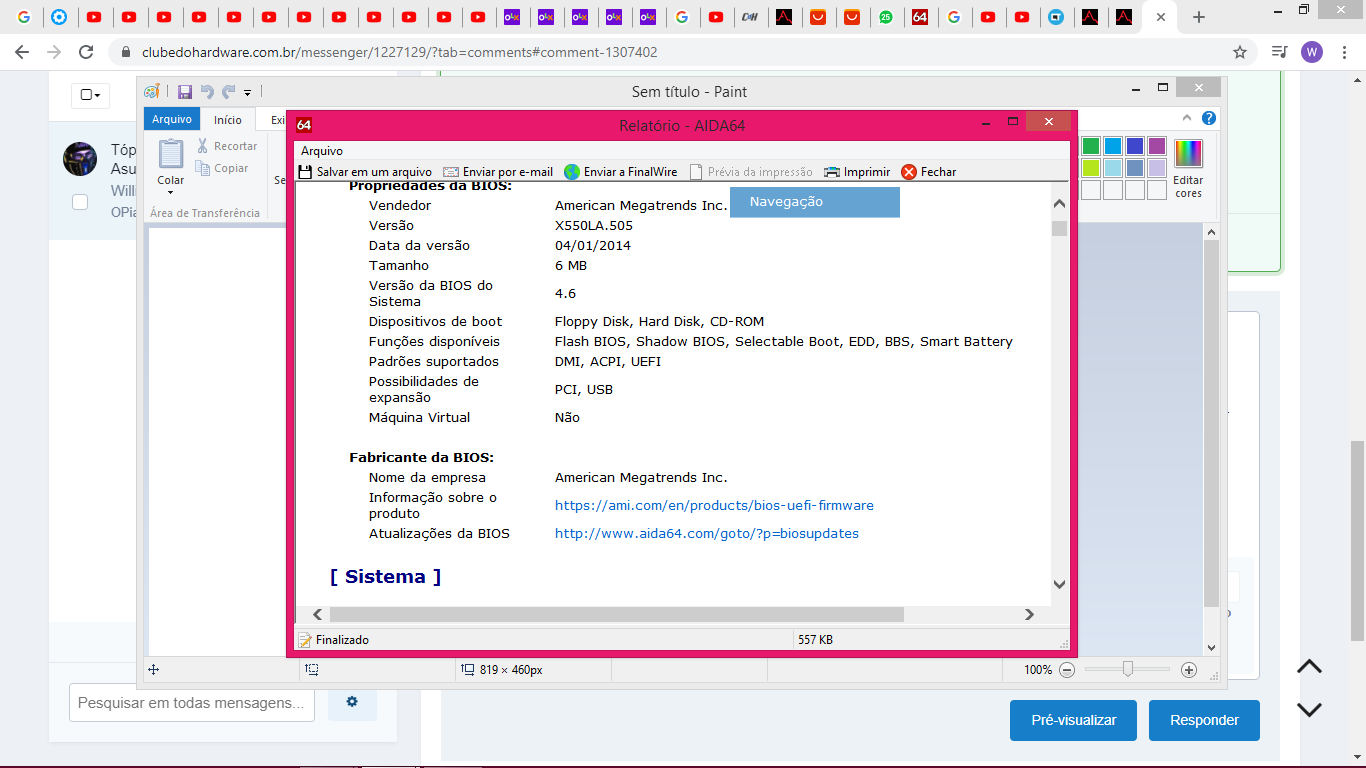The width and height of the screenshot is (1366, 768).
Task: Click Enviar a FinalWire globe button
Action: (620, 172)
